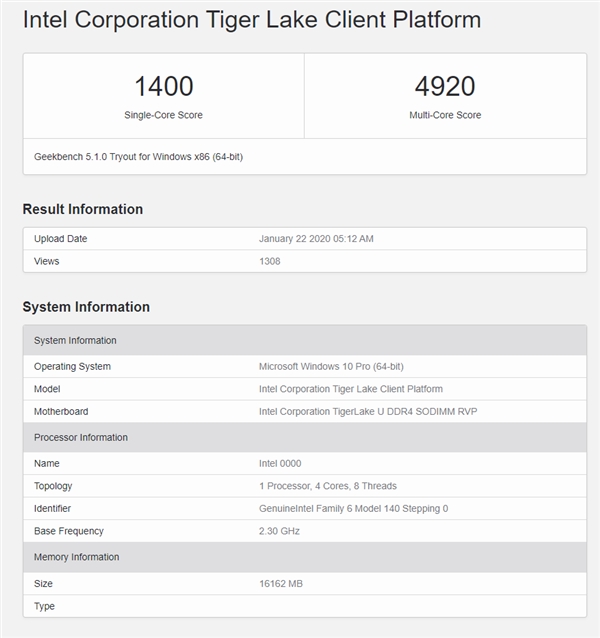Click the 'Identifier' label

coord(52,509)
